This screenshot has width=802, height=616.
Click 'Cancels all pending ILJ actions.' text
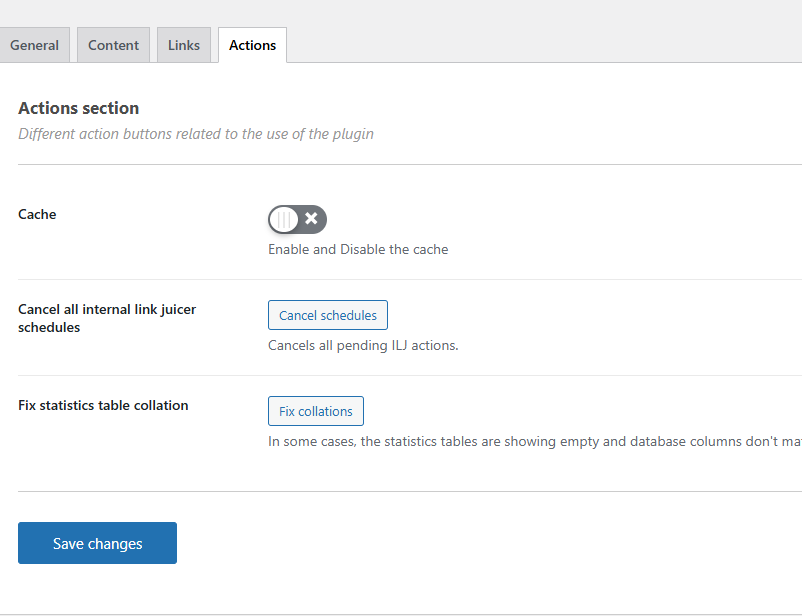(x=363, y=345)
